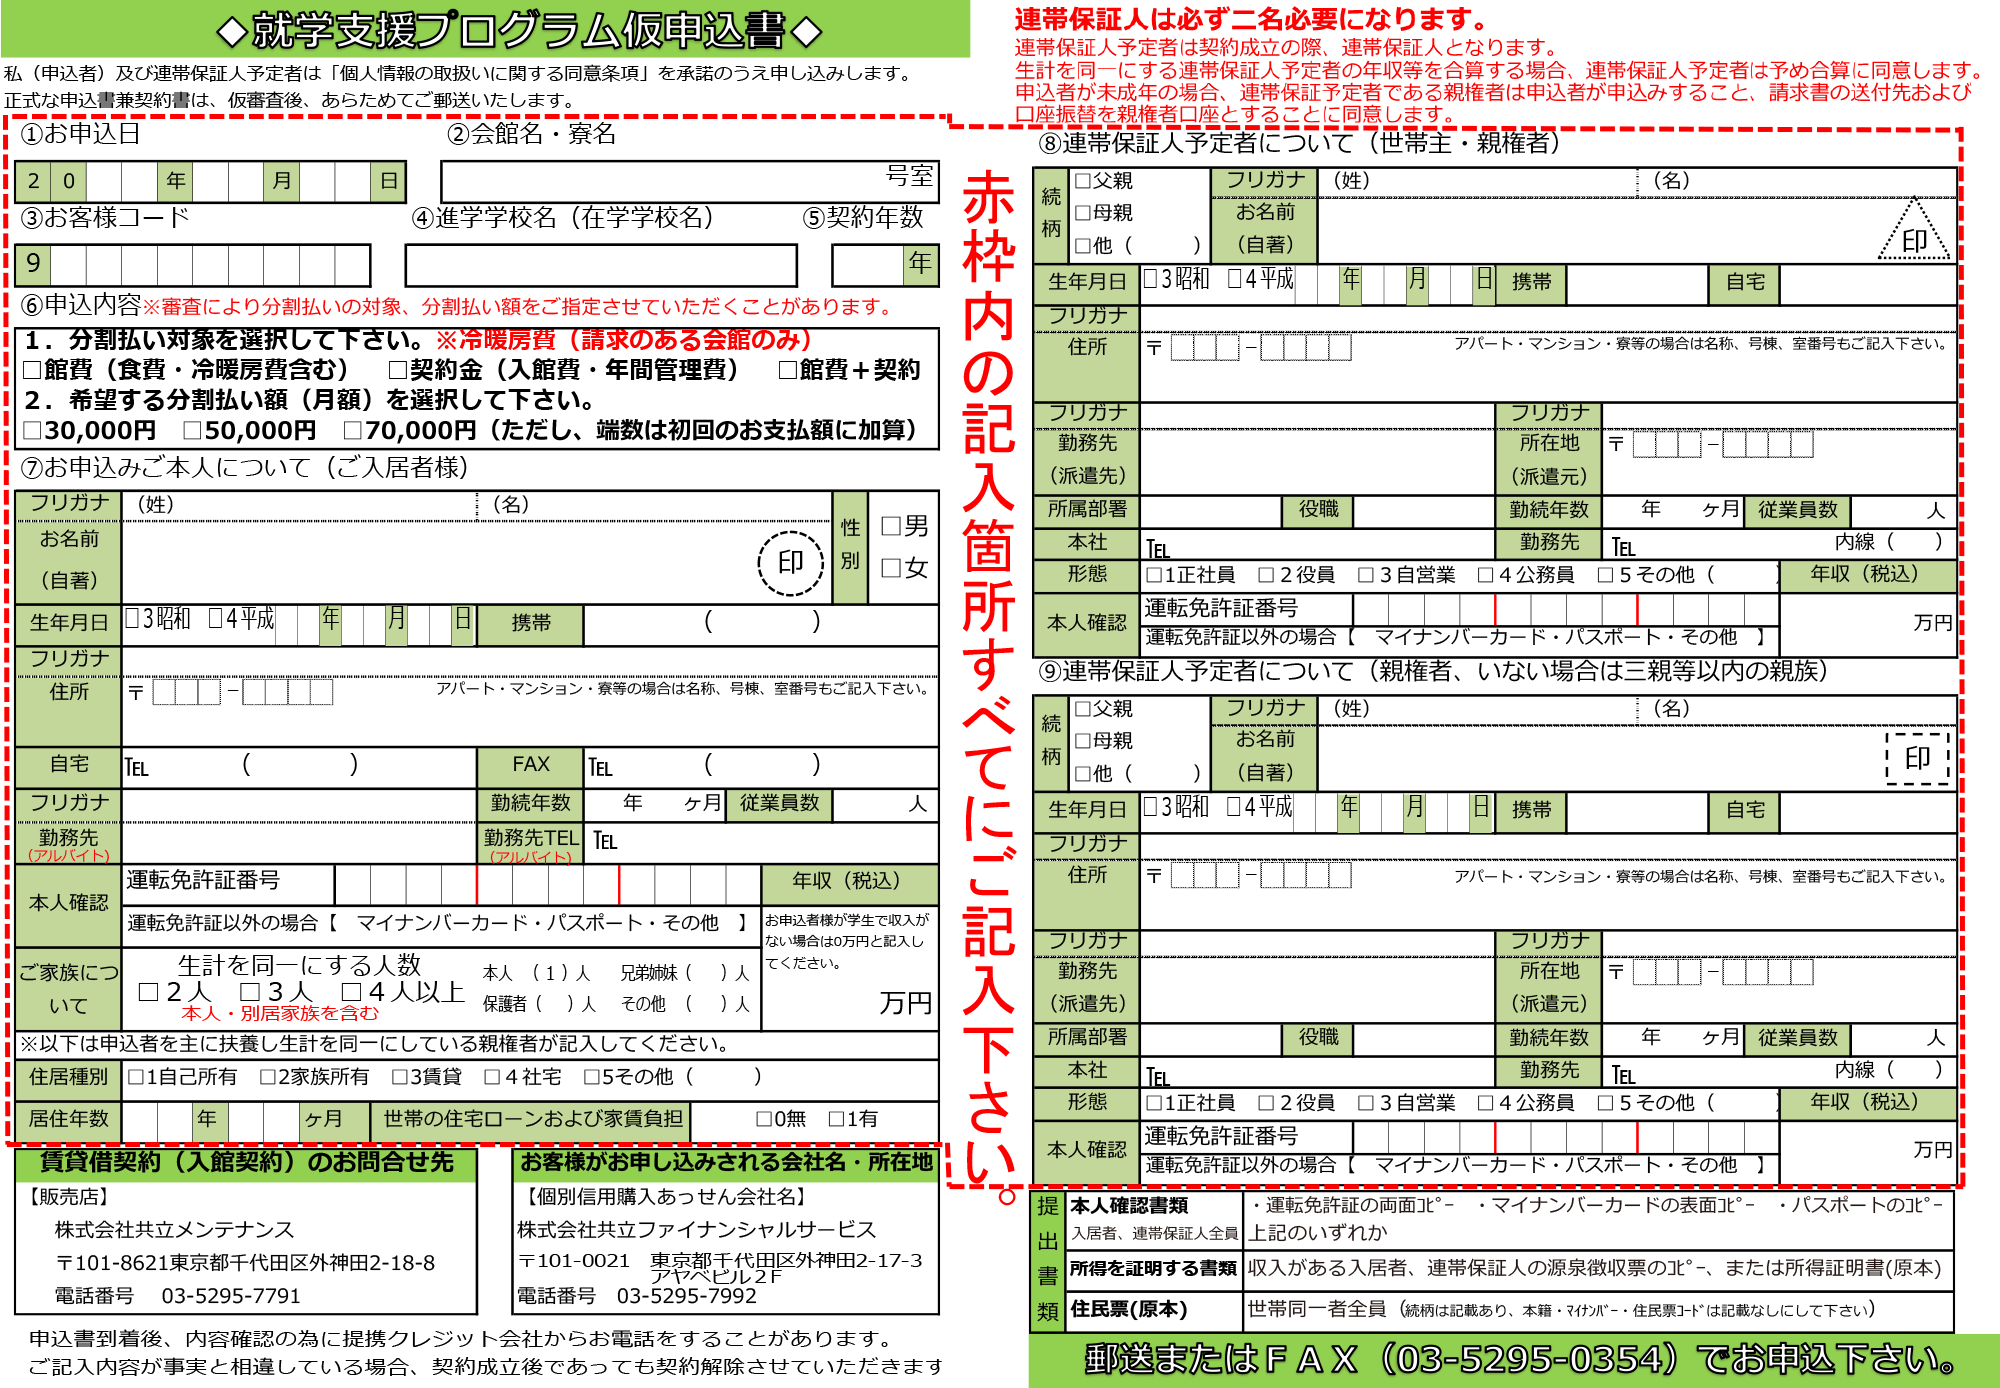Check 4平成 era in applicant birthdate

click(x=215, y=618)
